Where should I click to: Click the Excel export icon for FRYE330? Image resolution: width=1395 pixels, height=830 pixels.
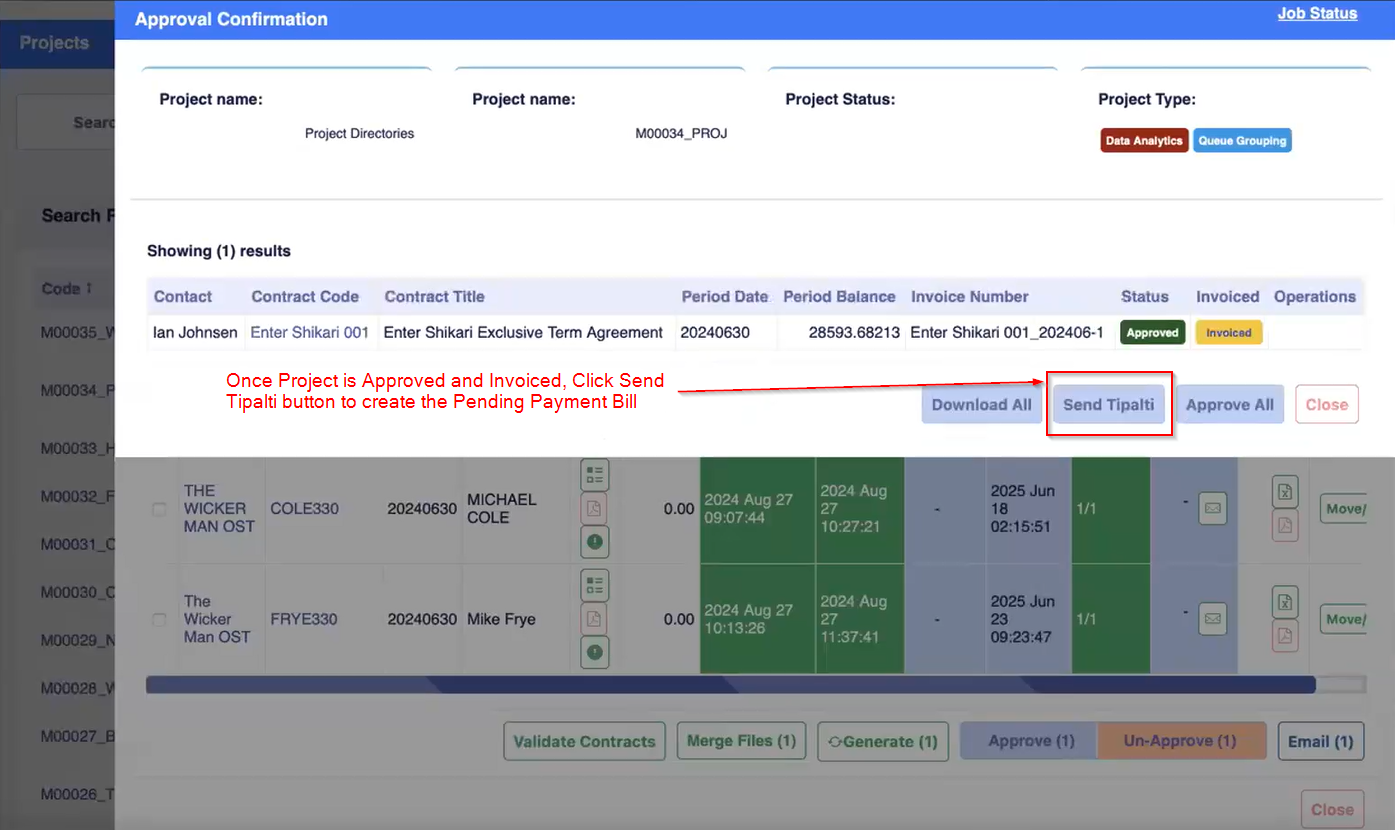1285,602
